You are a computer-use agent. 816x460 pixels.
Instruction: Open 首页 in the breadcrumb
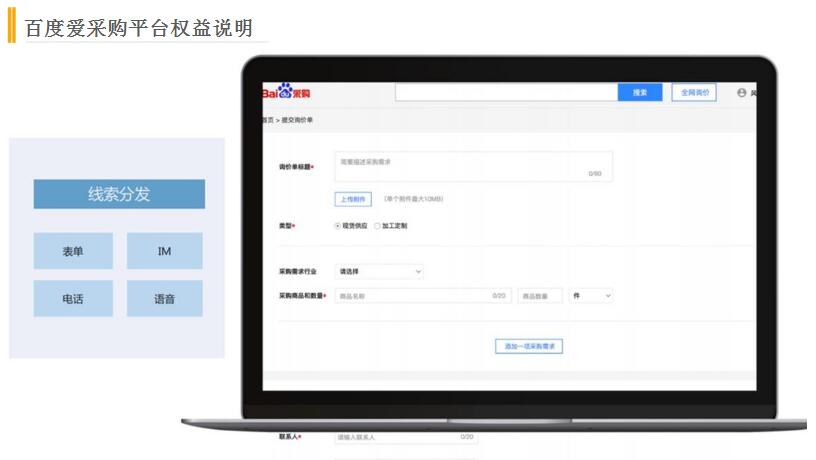[267, 120]
